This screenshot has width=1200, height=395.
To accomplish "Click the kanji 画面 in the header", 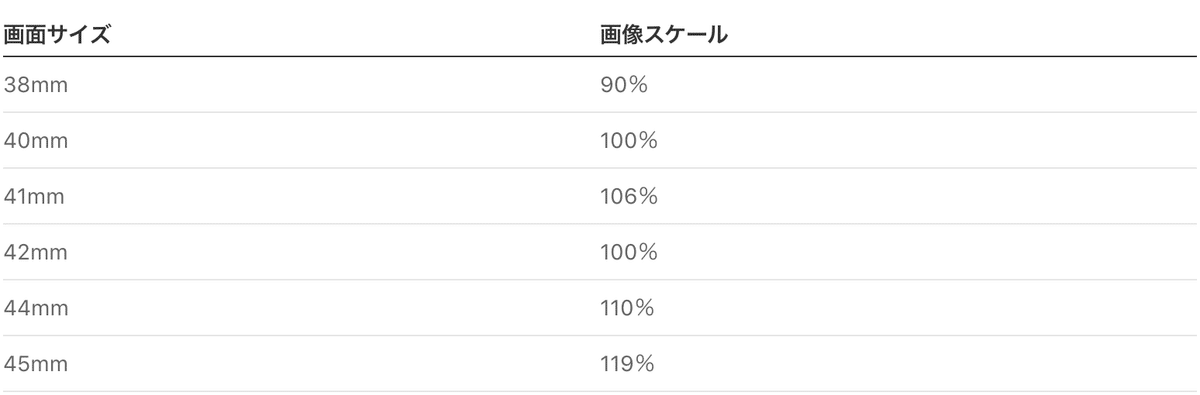I will pyautogui.click(x=27, y=36).
